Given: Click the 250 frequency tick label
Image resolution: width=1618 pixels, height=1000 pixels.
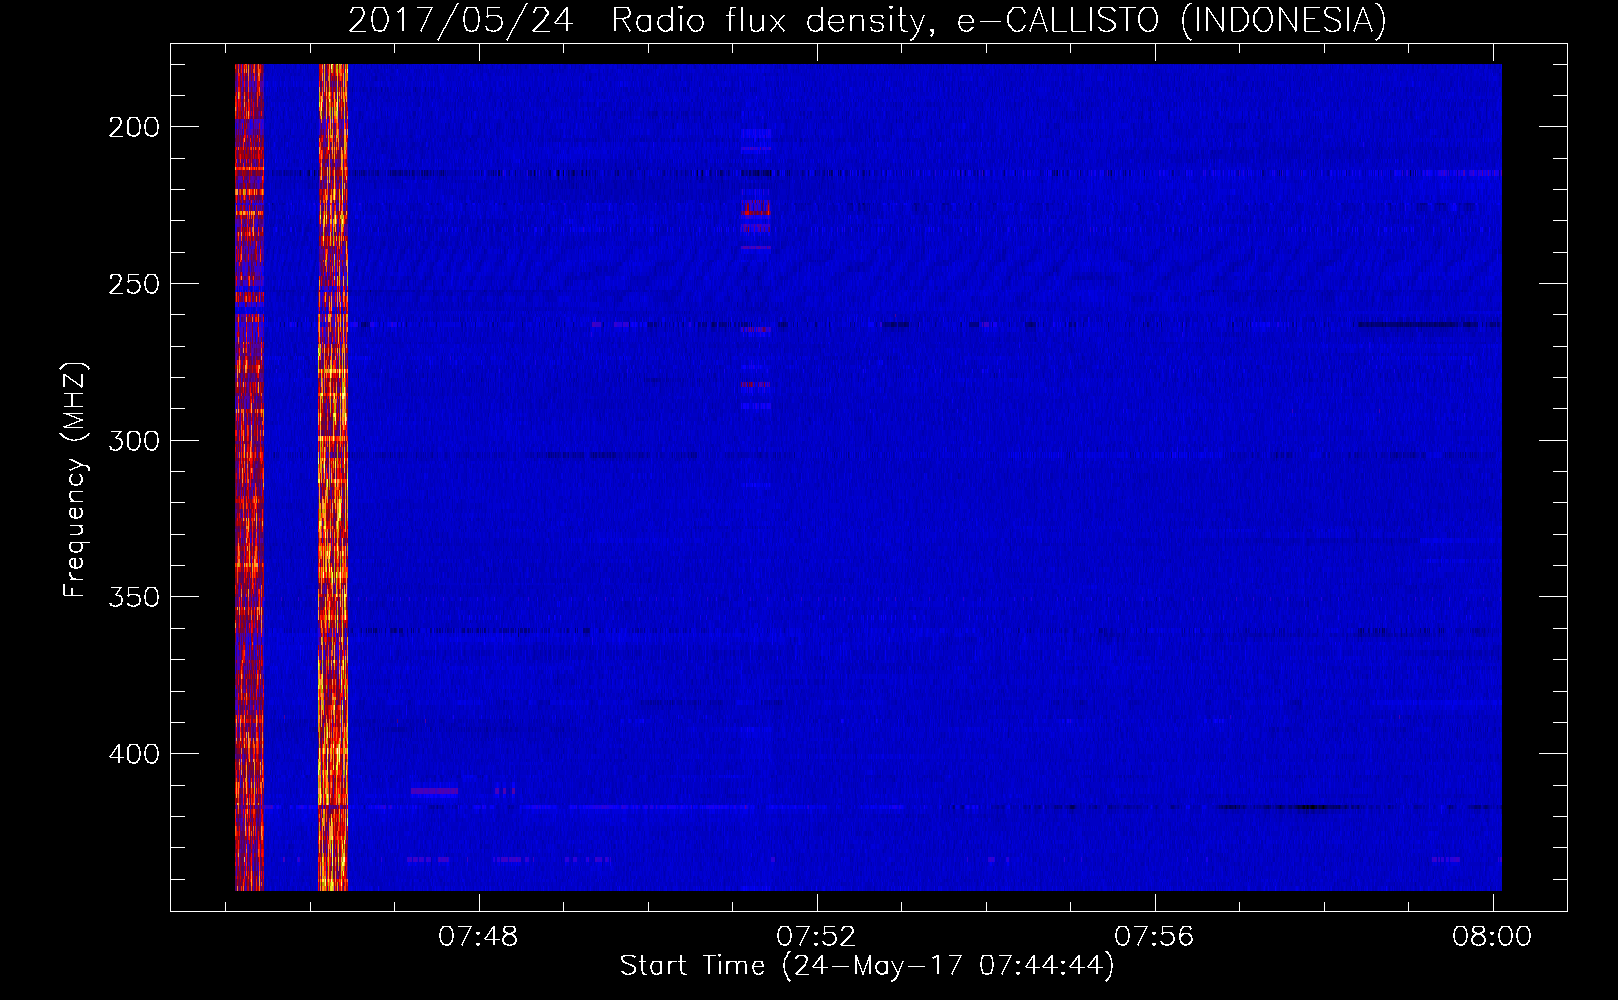Looking at the screenshot, I should pos(134,284).
